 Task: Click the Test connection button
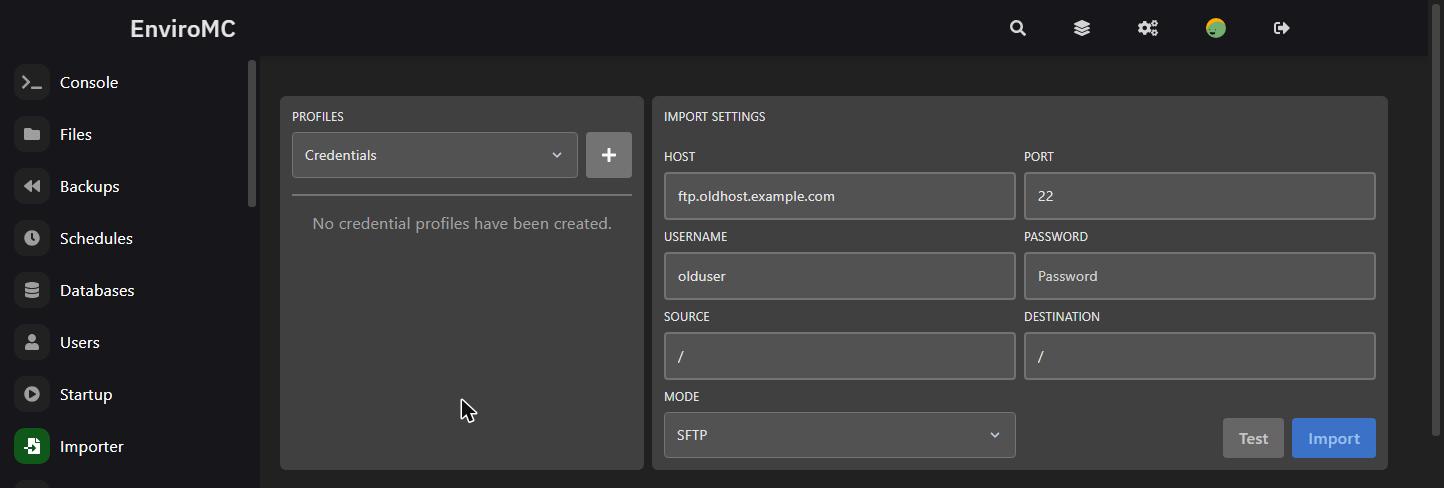coord(1253,438)
